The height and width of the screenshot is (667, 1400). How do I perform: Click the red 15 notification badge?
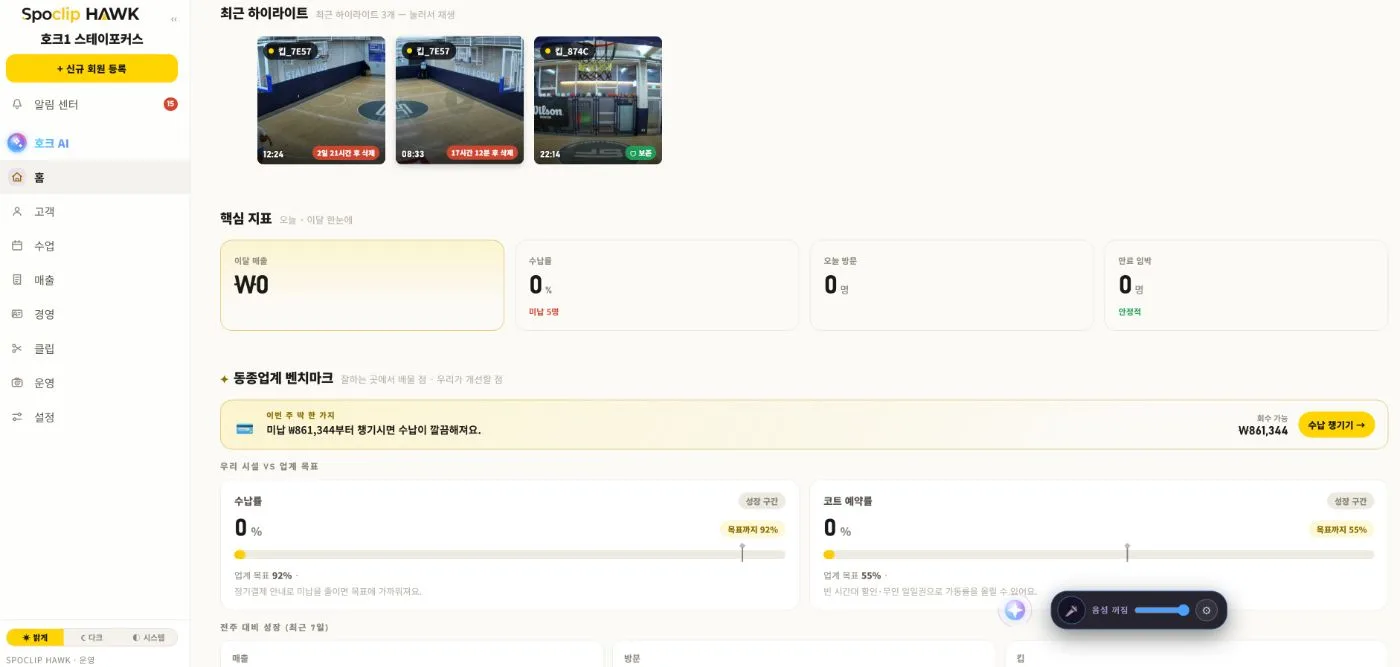point(170,104)
